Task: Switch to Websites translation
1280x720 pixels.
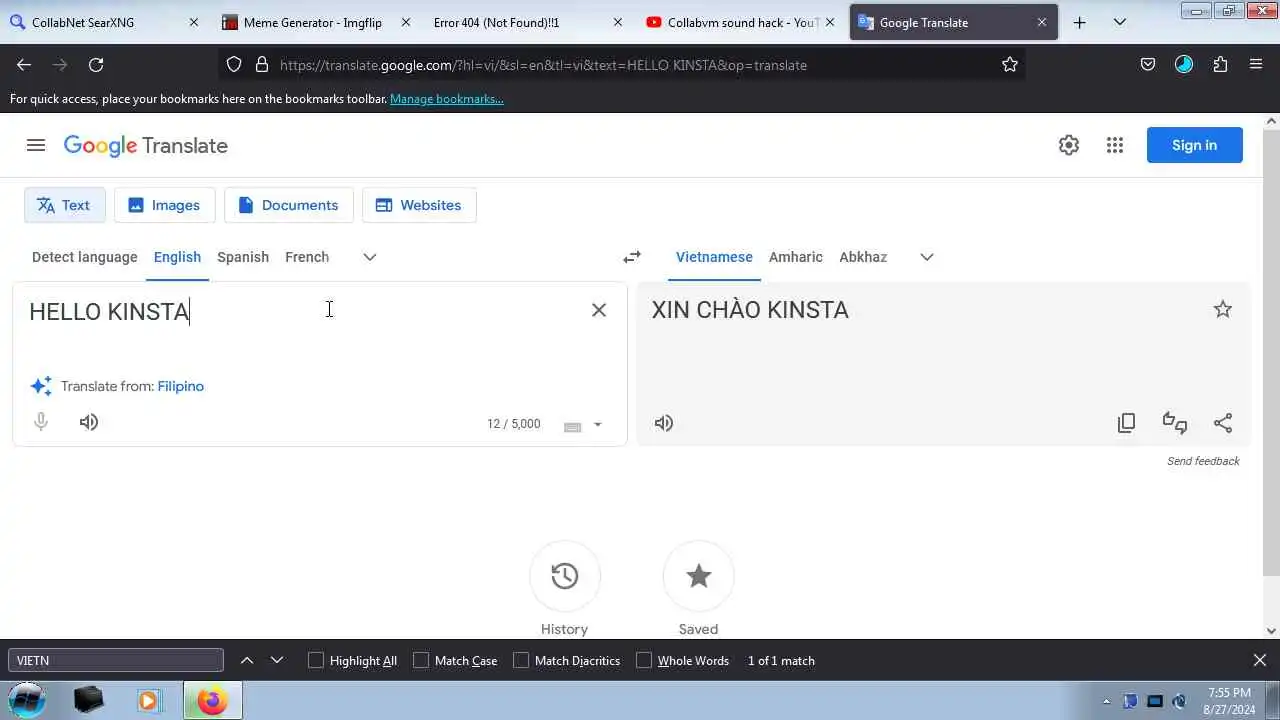Action: click(418, 205)
